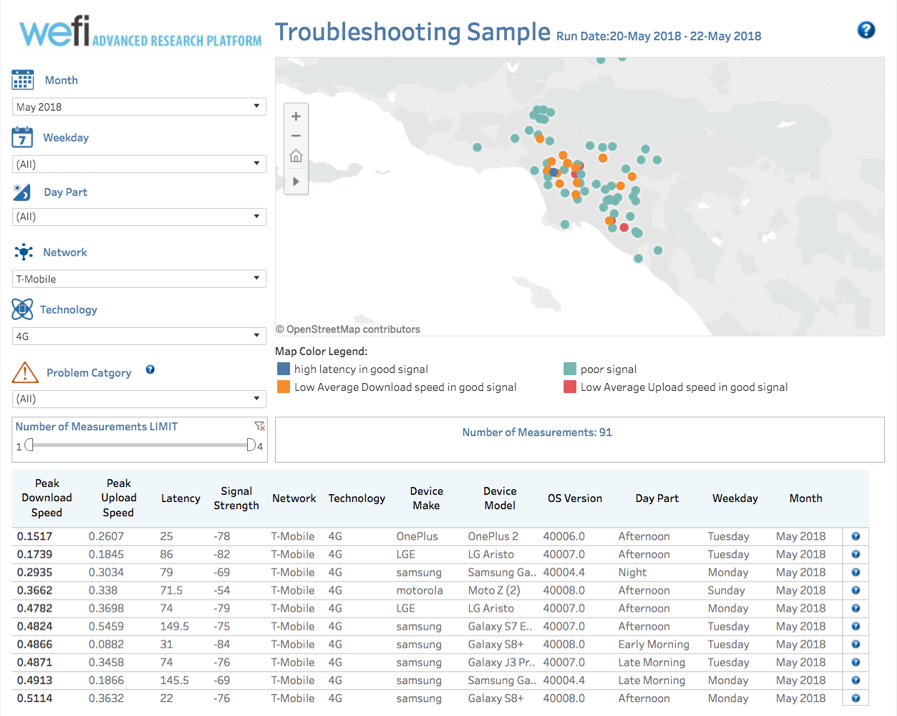
Task: Open info icon for Galaxy J3 Pr.. row
Action: tap(856, 662)
